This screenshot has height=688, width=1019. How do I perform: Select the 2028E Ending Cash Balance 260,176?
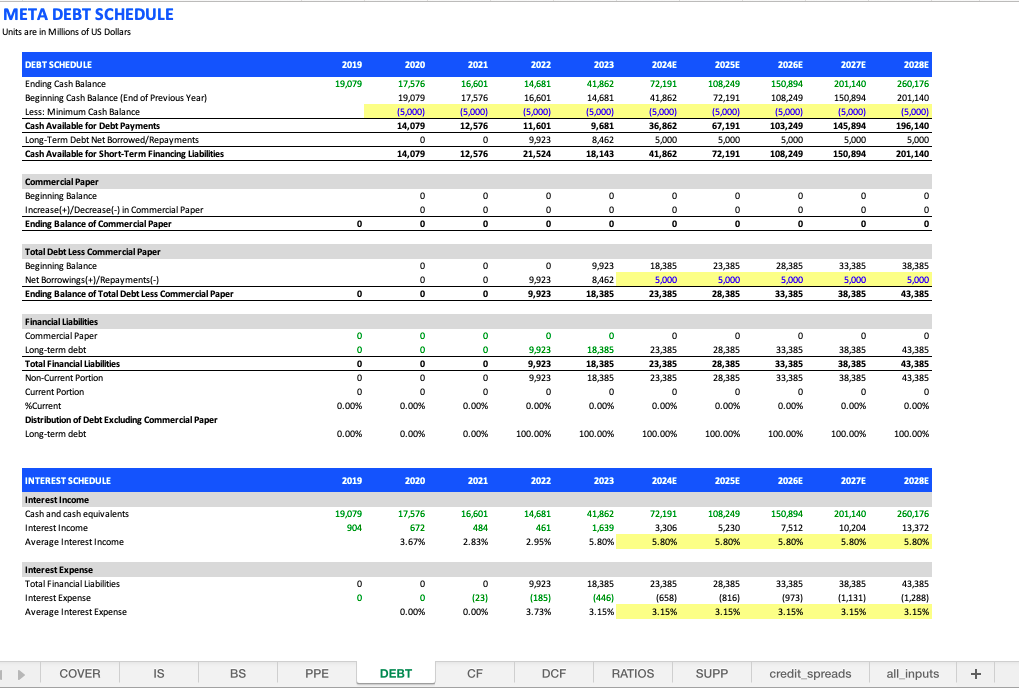click(x=912, y=84)
